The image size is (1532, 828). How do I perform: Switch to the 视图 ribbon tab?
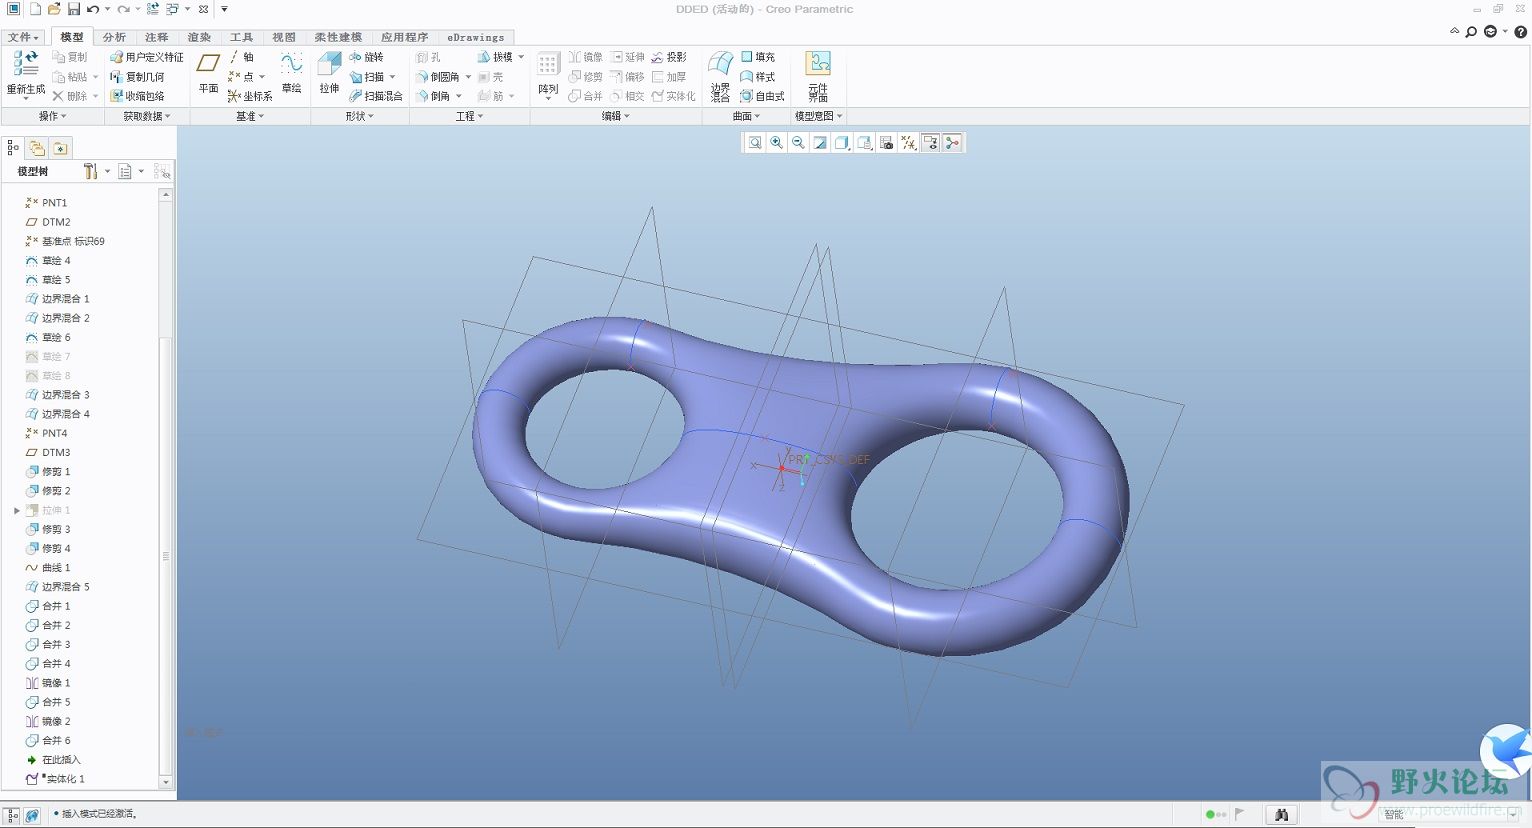coord(284,37)
